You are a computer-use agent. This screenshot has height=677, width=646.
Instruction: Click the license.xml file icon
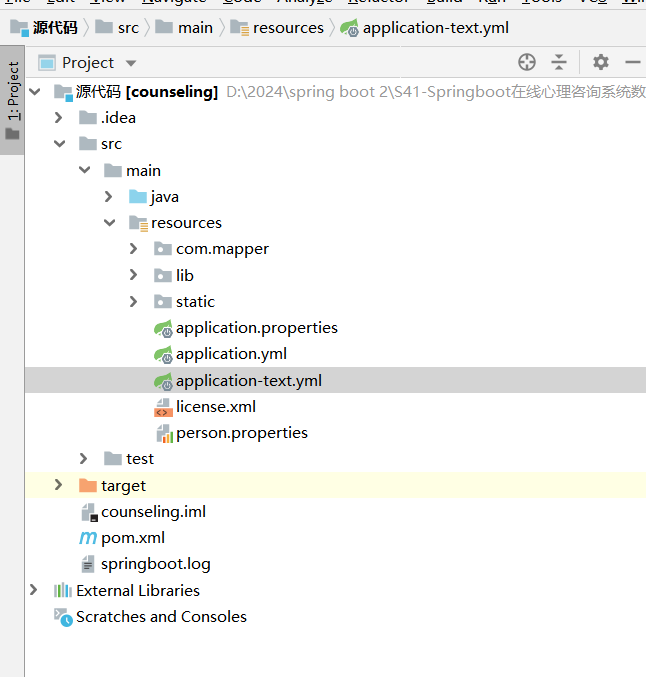click(163, 407)
